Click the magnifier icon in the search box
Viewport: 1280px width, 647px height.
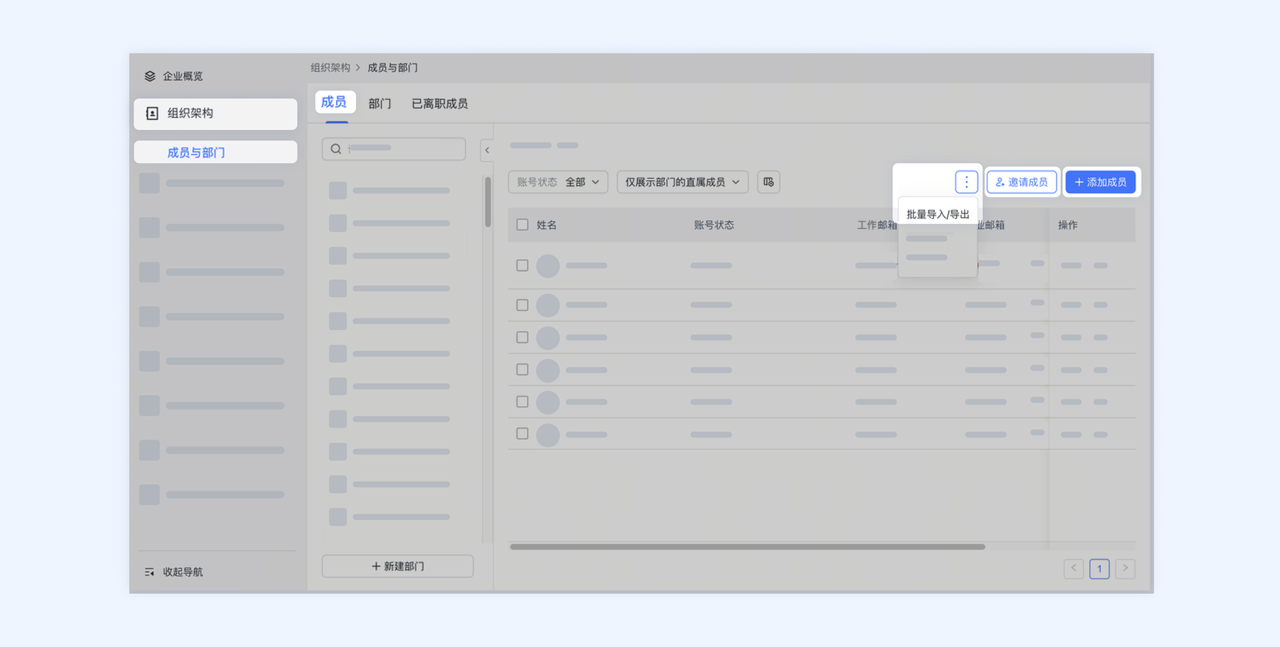coord(335,148)
